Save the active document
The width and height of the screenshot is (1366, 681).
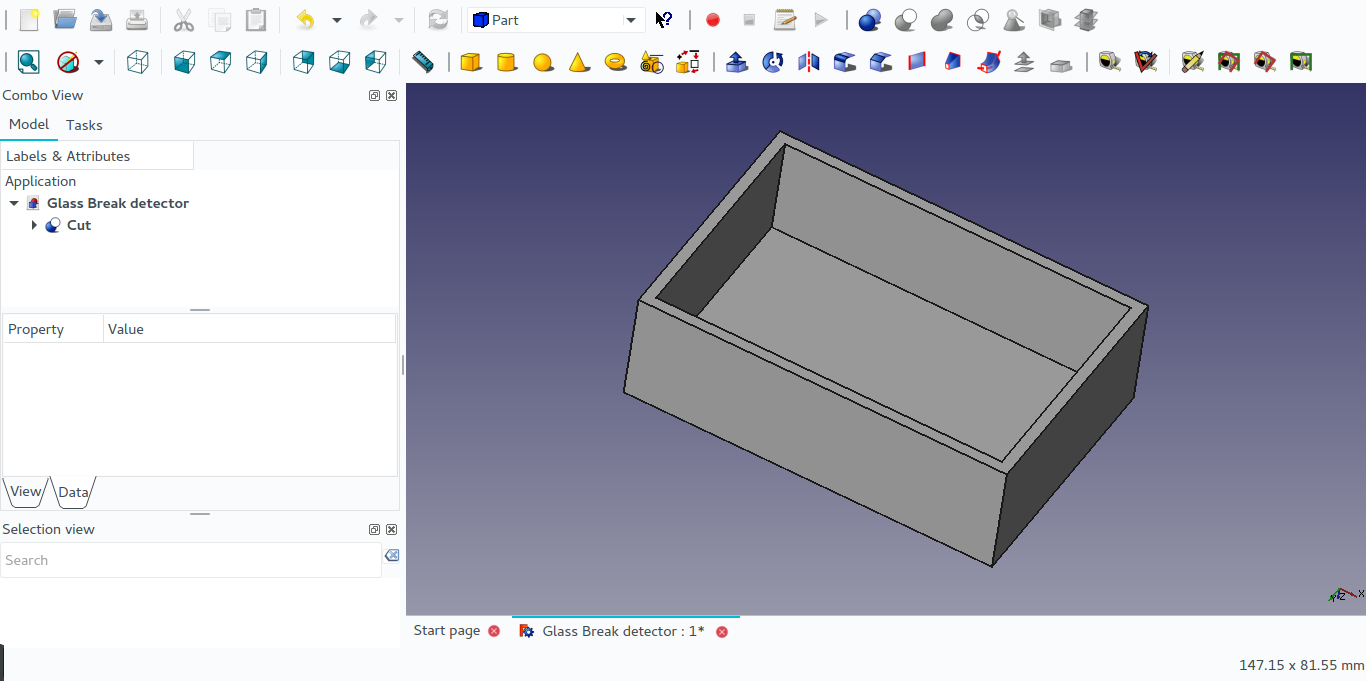point(101,20)
